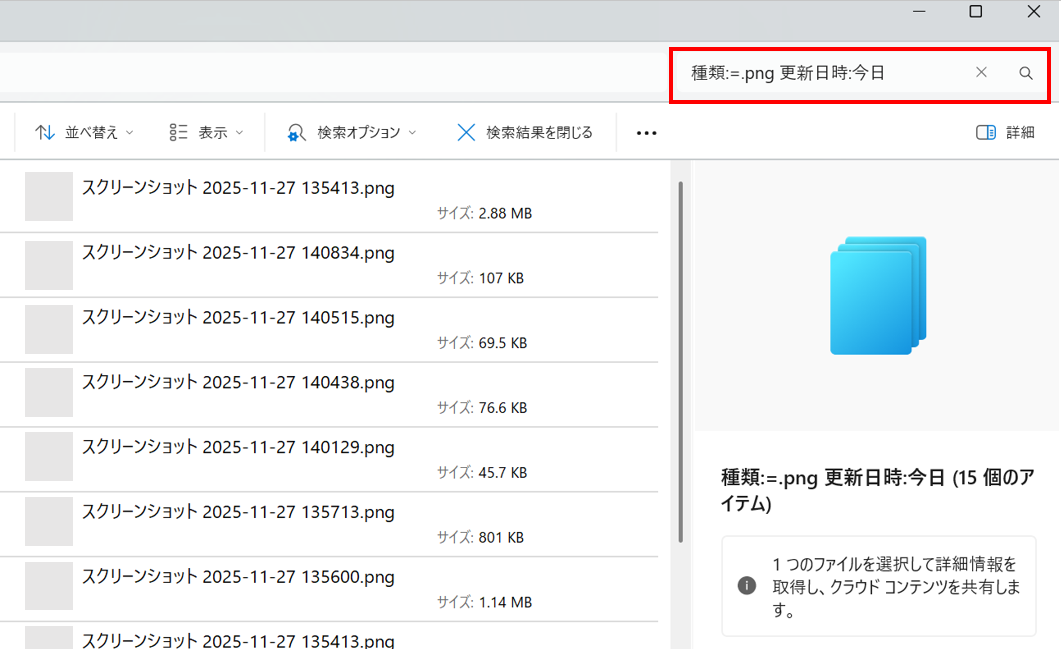The width and height of the screenshot is (1061, 649).
Task: Toggle the 詳細 details pane
Action: [1019, 132]
